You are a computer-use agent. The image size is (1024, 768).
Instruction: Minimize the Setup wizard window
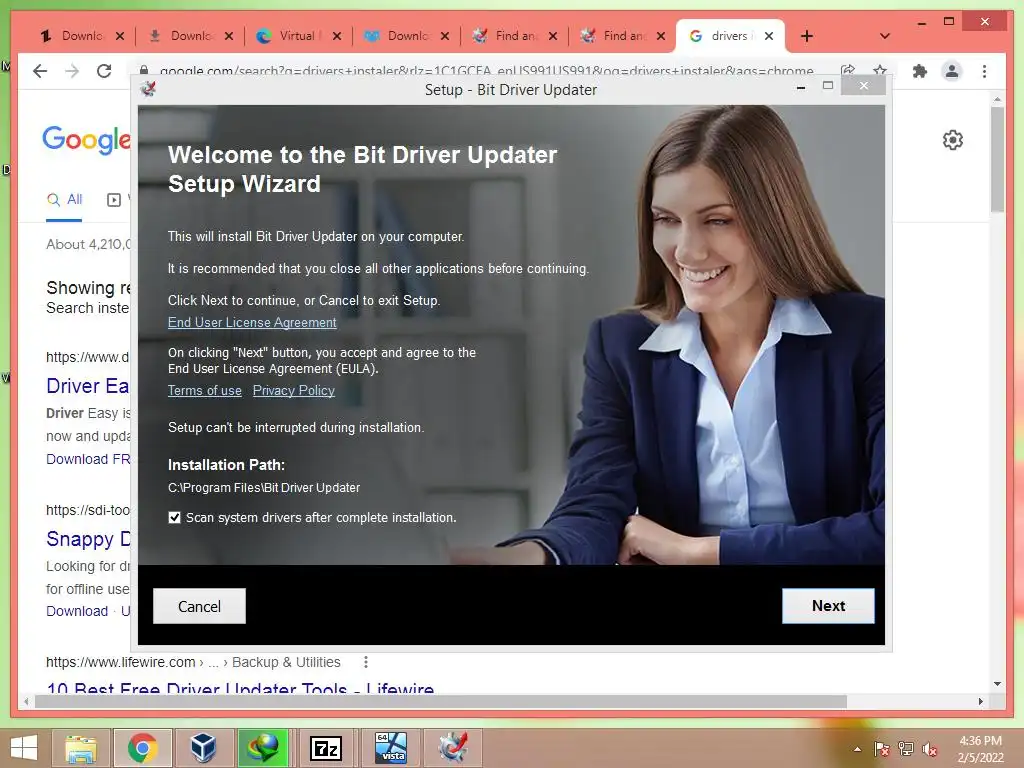coord(801,86)
